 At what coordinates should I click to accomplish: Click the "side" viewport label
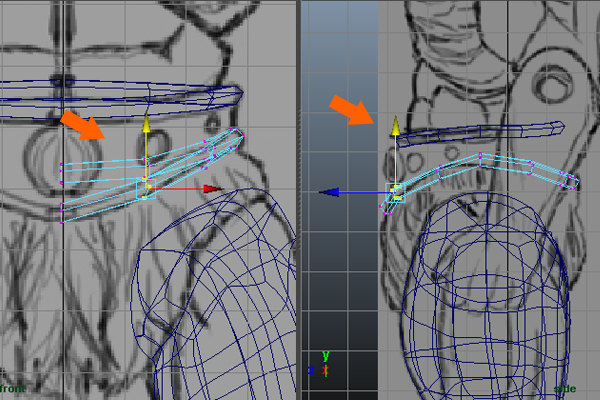point(565,389)
